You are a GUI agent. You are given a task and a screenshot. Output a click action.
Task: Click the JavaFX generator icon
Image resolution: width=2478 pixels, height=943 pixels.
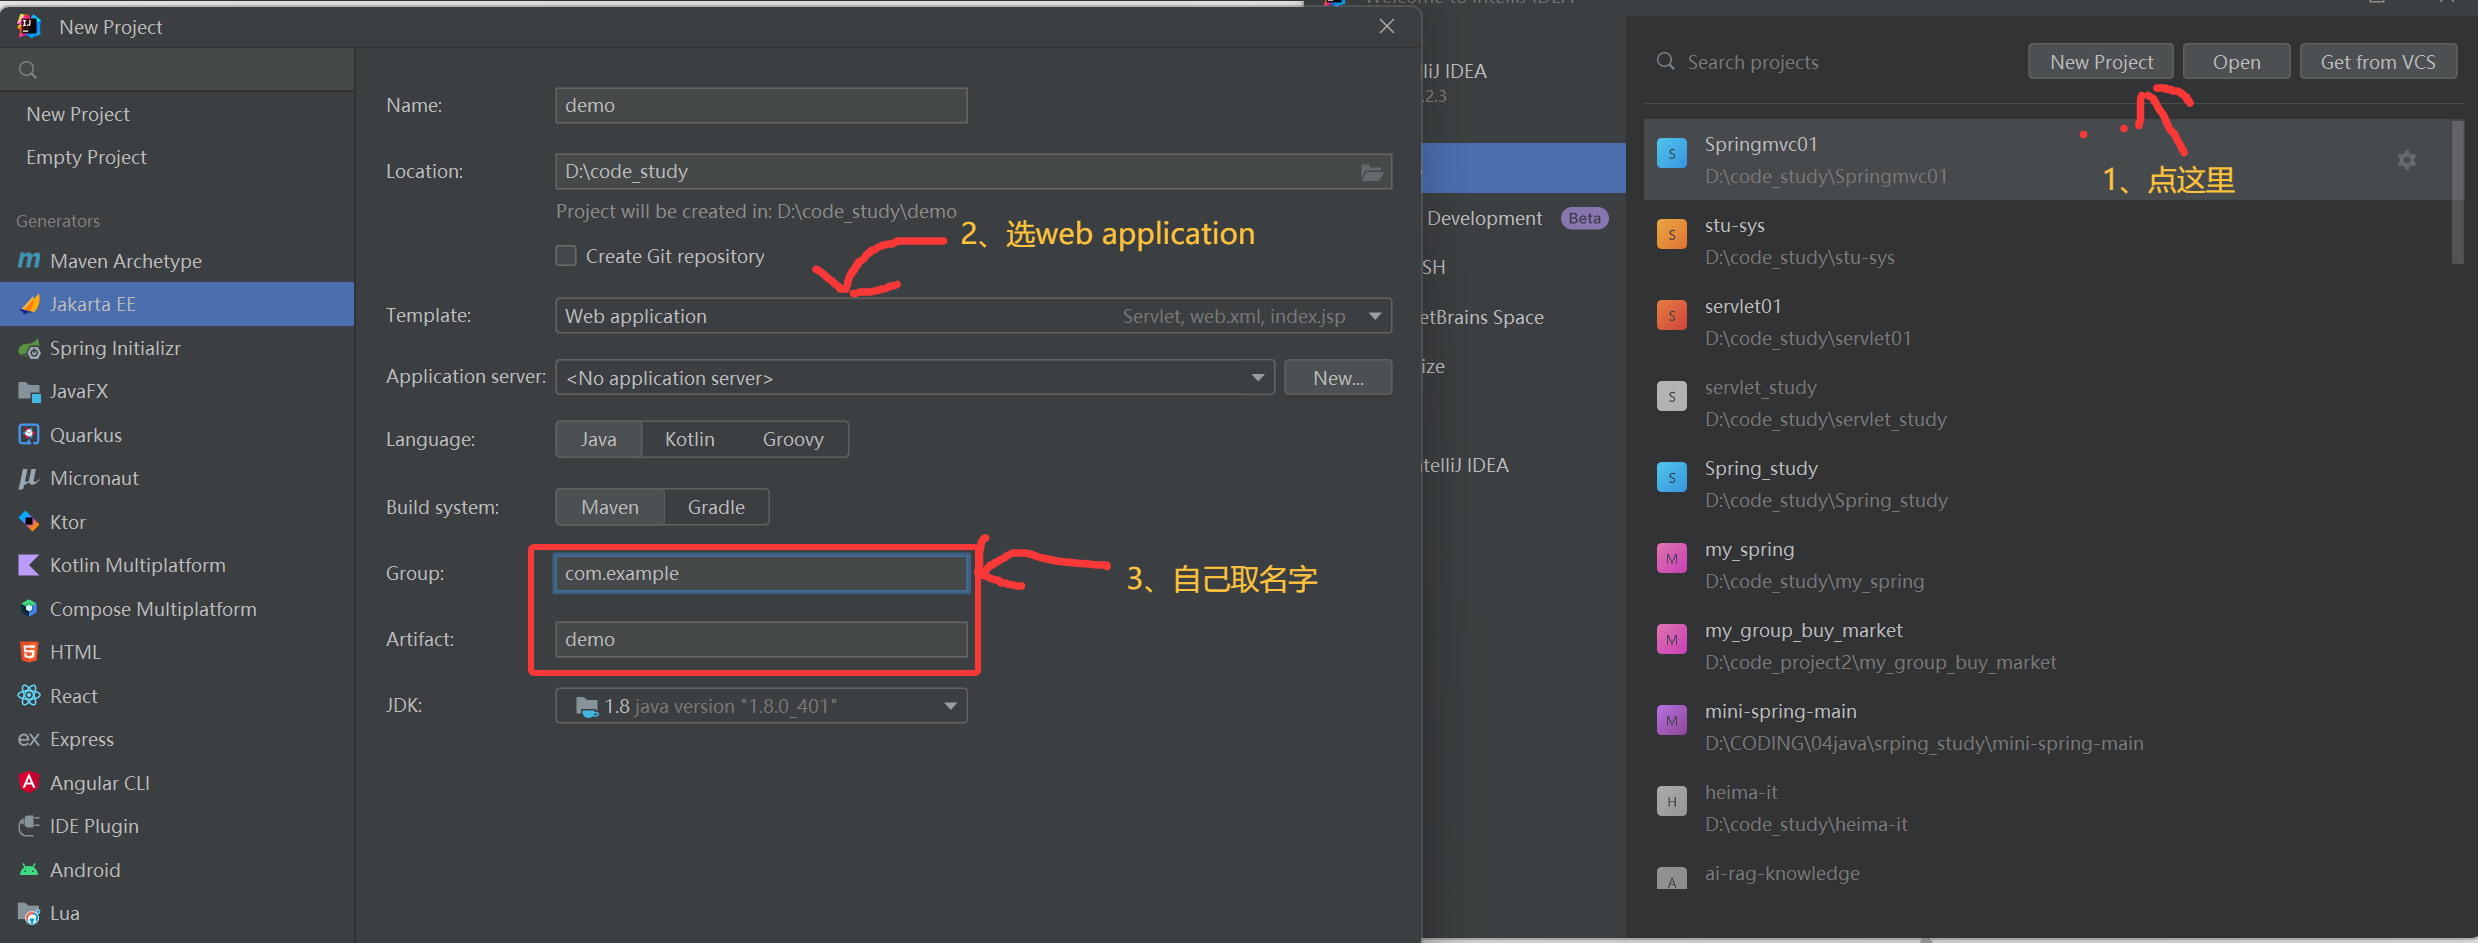[29, 391]
